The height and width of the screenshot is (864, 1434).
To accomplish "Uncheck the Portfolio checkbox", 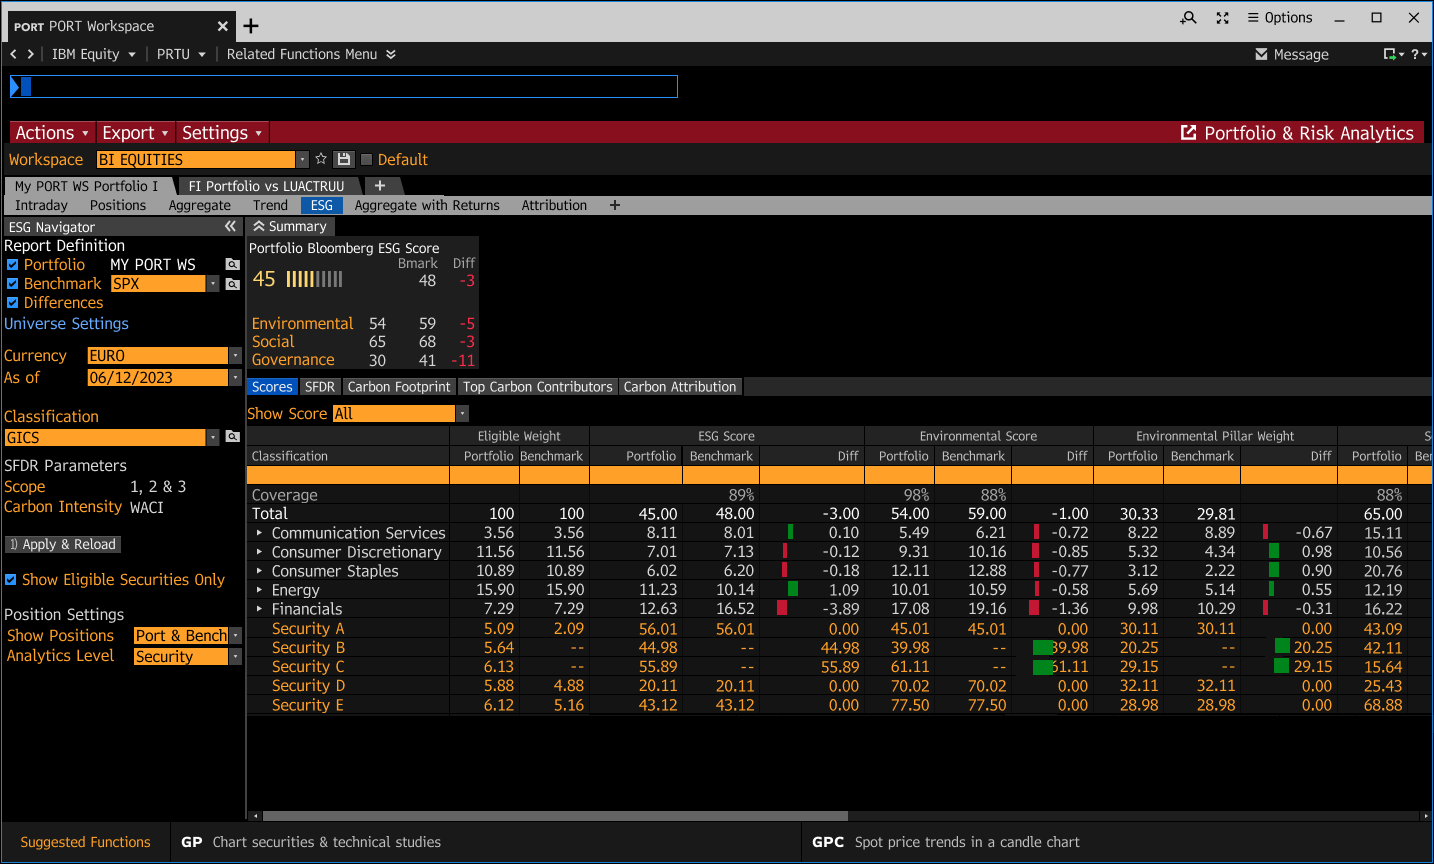I will tap(12, 265).
